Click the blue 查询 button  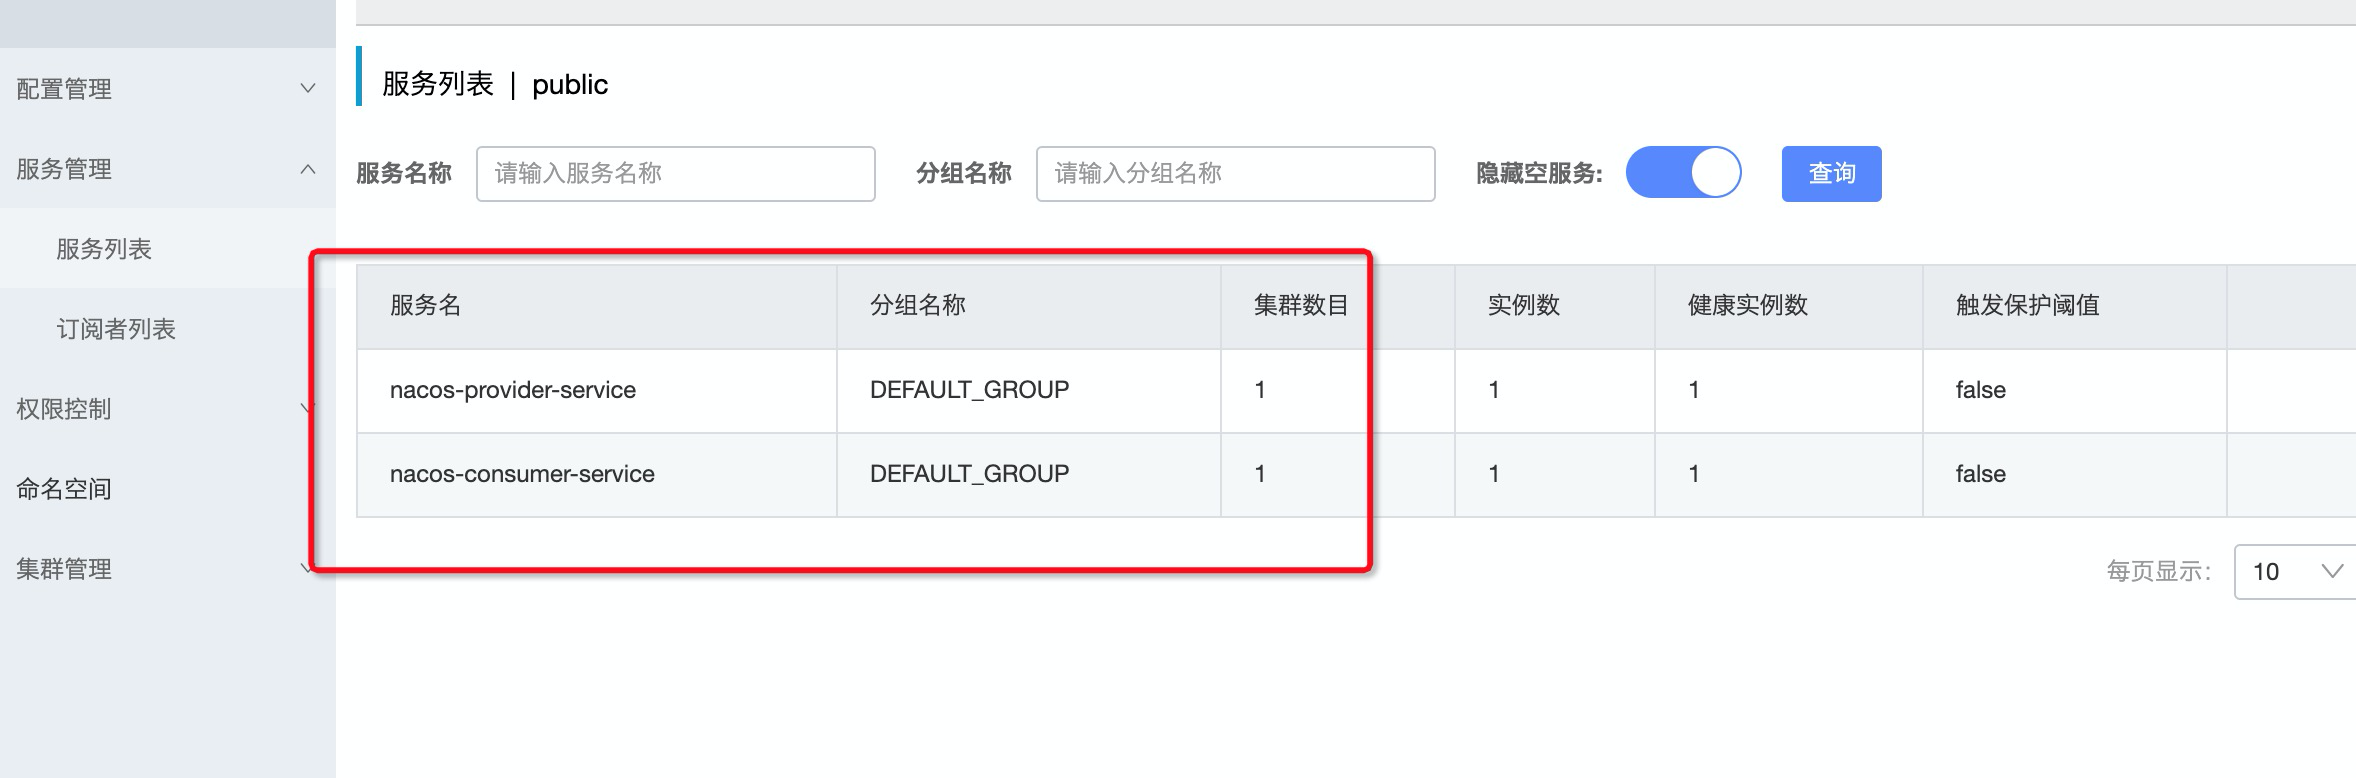(1831, 174)
